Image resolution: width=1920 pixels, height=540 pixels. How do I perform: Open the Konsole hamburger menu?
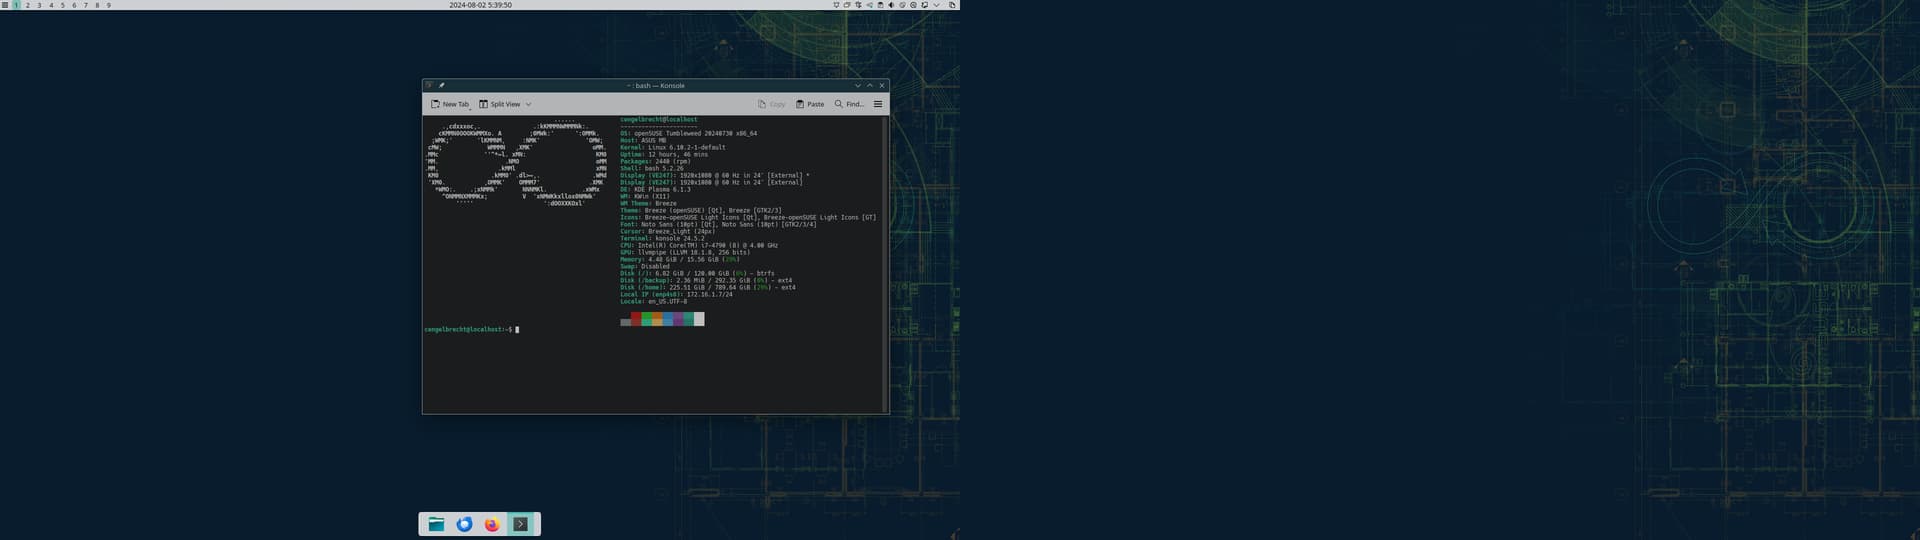(878, 104)
